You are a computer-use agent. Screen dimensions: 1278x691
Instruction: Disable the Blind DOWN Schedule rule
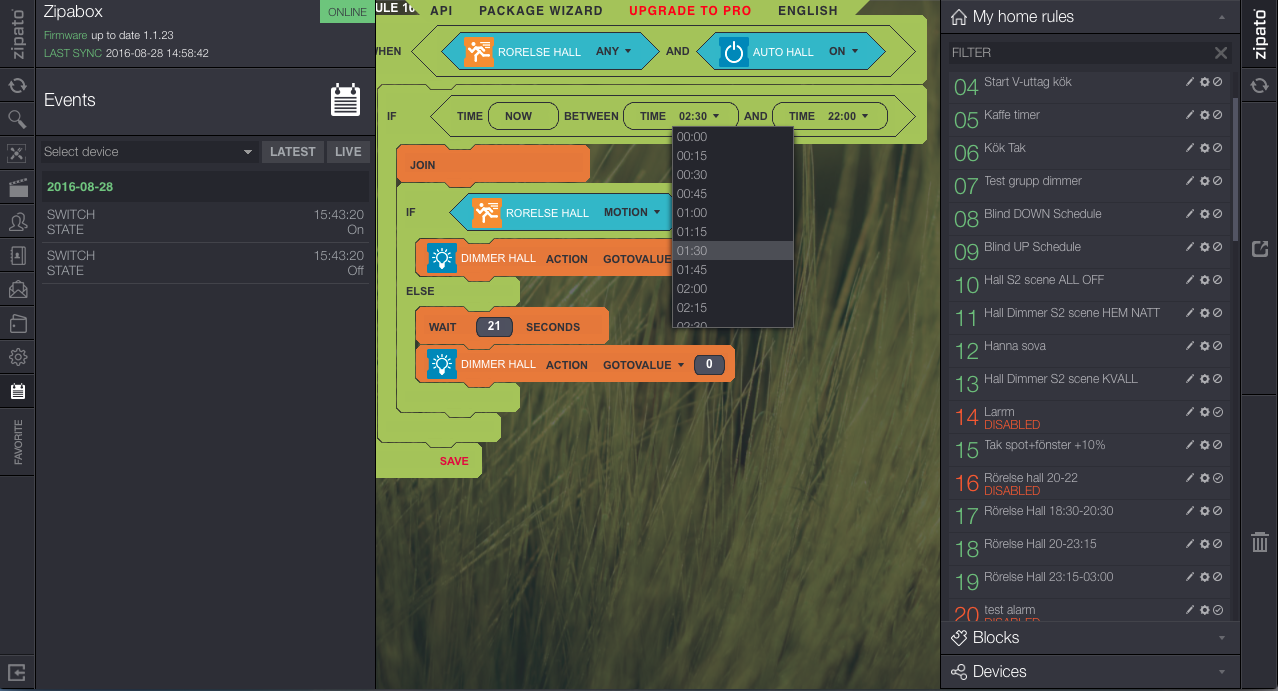1217,214
